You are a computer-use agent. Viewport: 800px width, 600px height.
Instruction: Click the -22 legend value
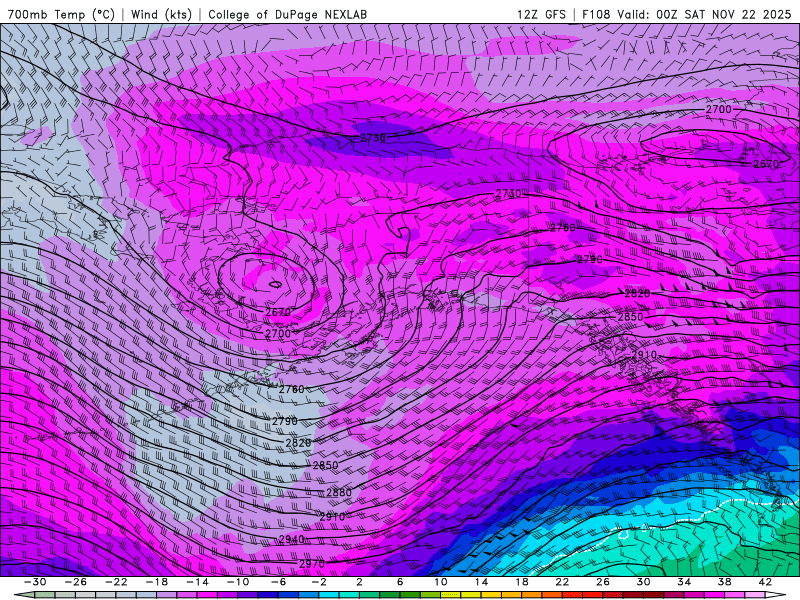116,582
